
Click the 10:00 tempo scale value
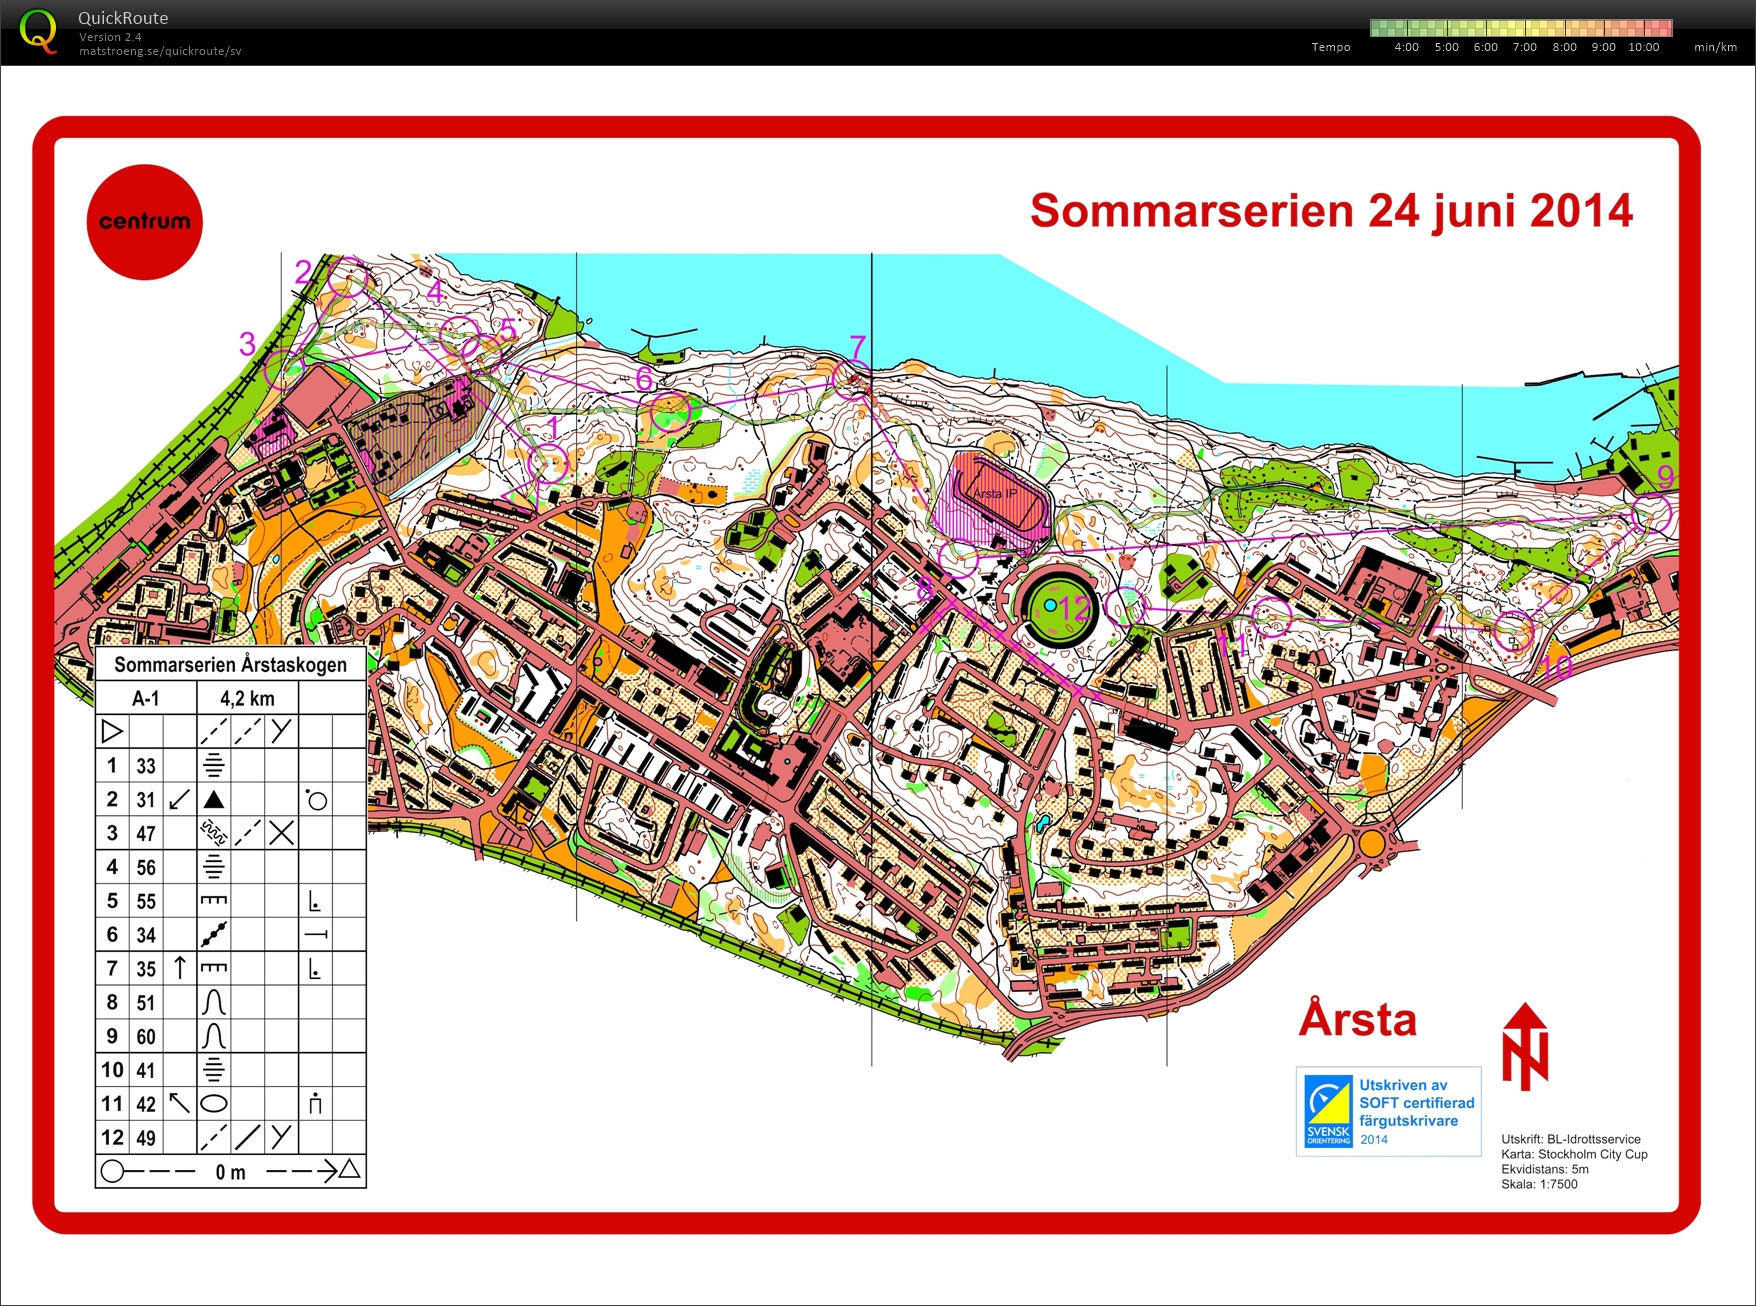point(1644,47)
